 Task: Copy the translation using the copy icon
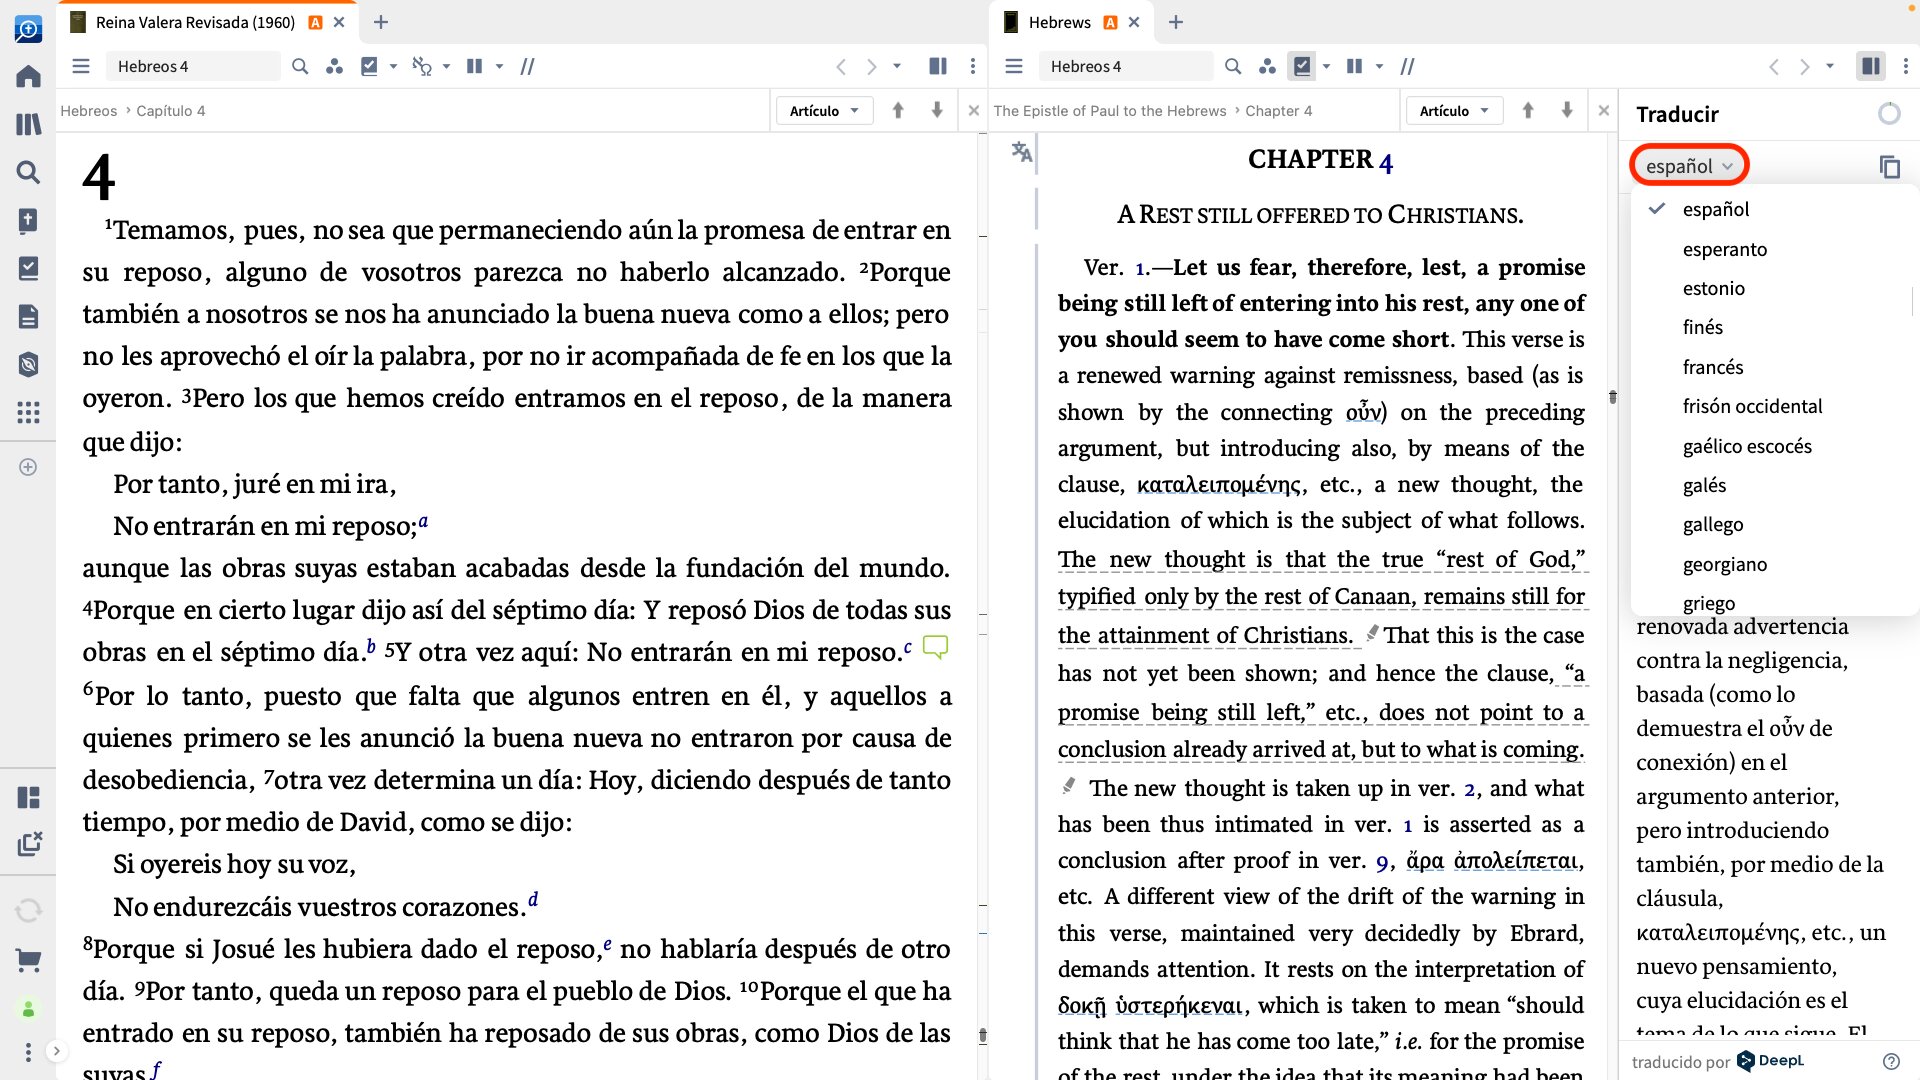click(x=1889, y=167)
